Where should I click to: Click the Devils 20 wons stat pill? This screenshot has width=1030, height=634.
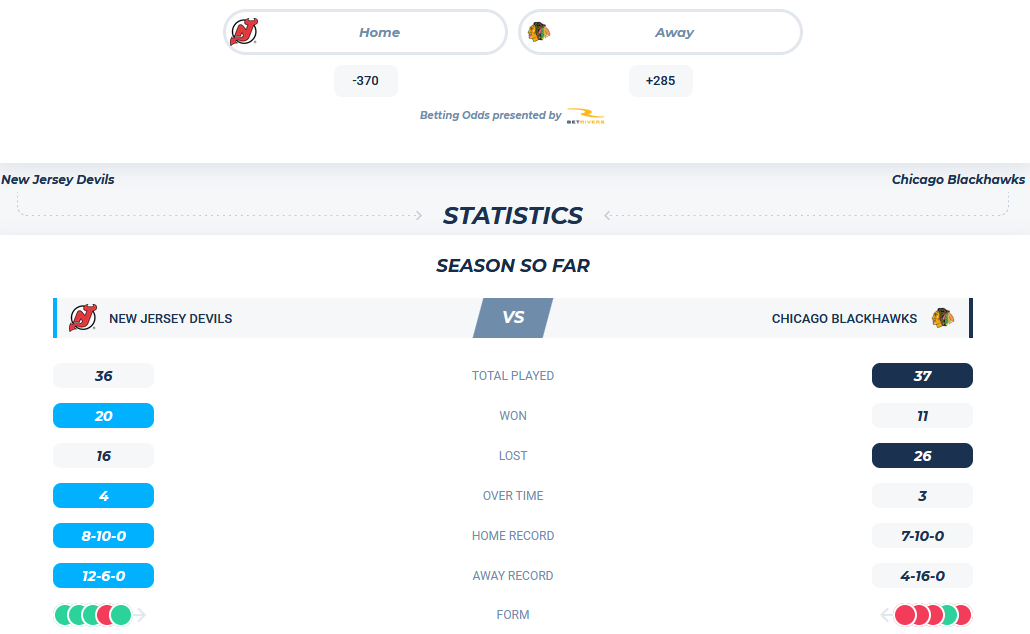point(104,416)
